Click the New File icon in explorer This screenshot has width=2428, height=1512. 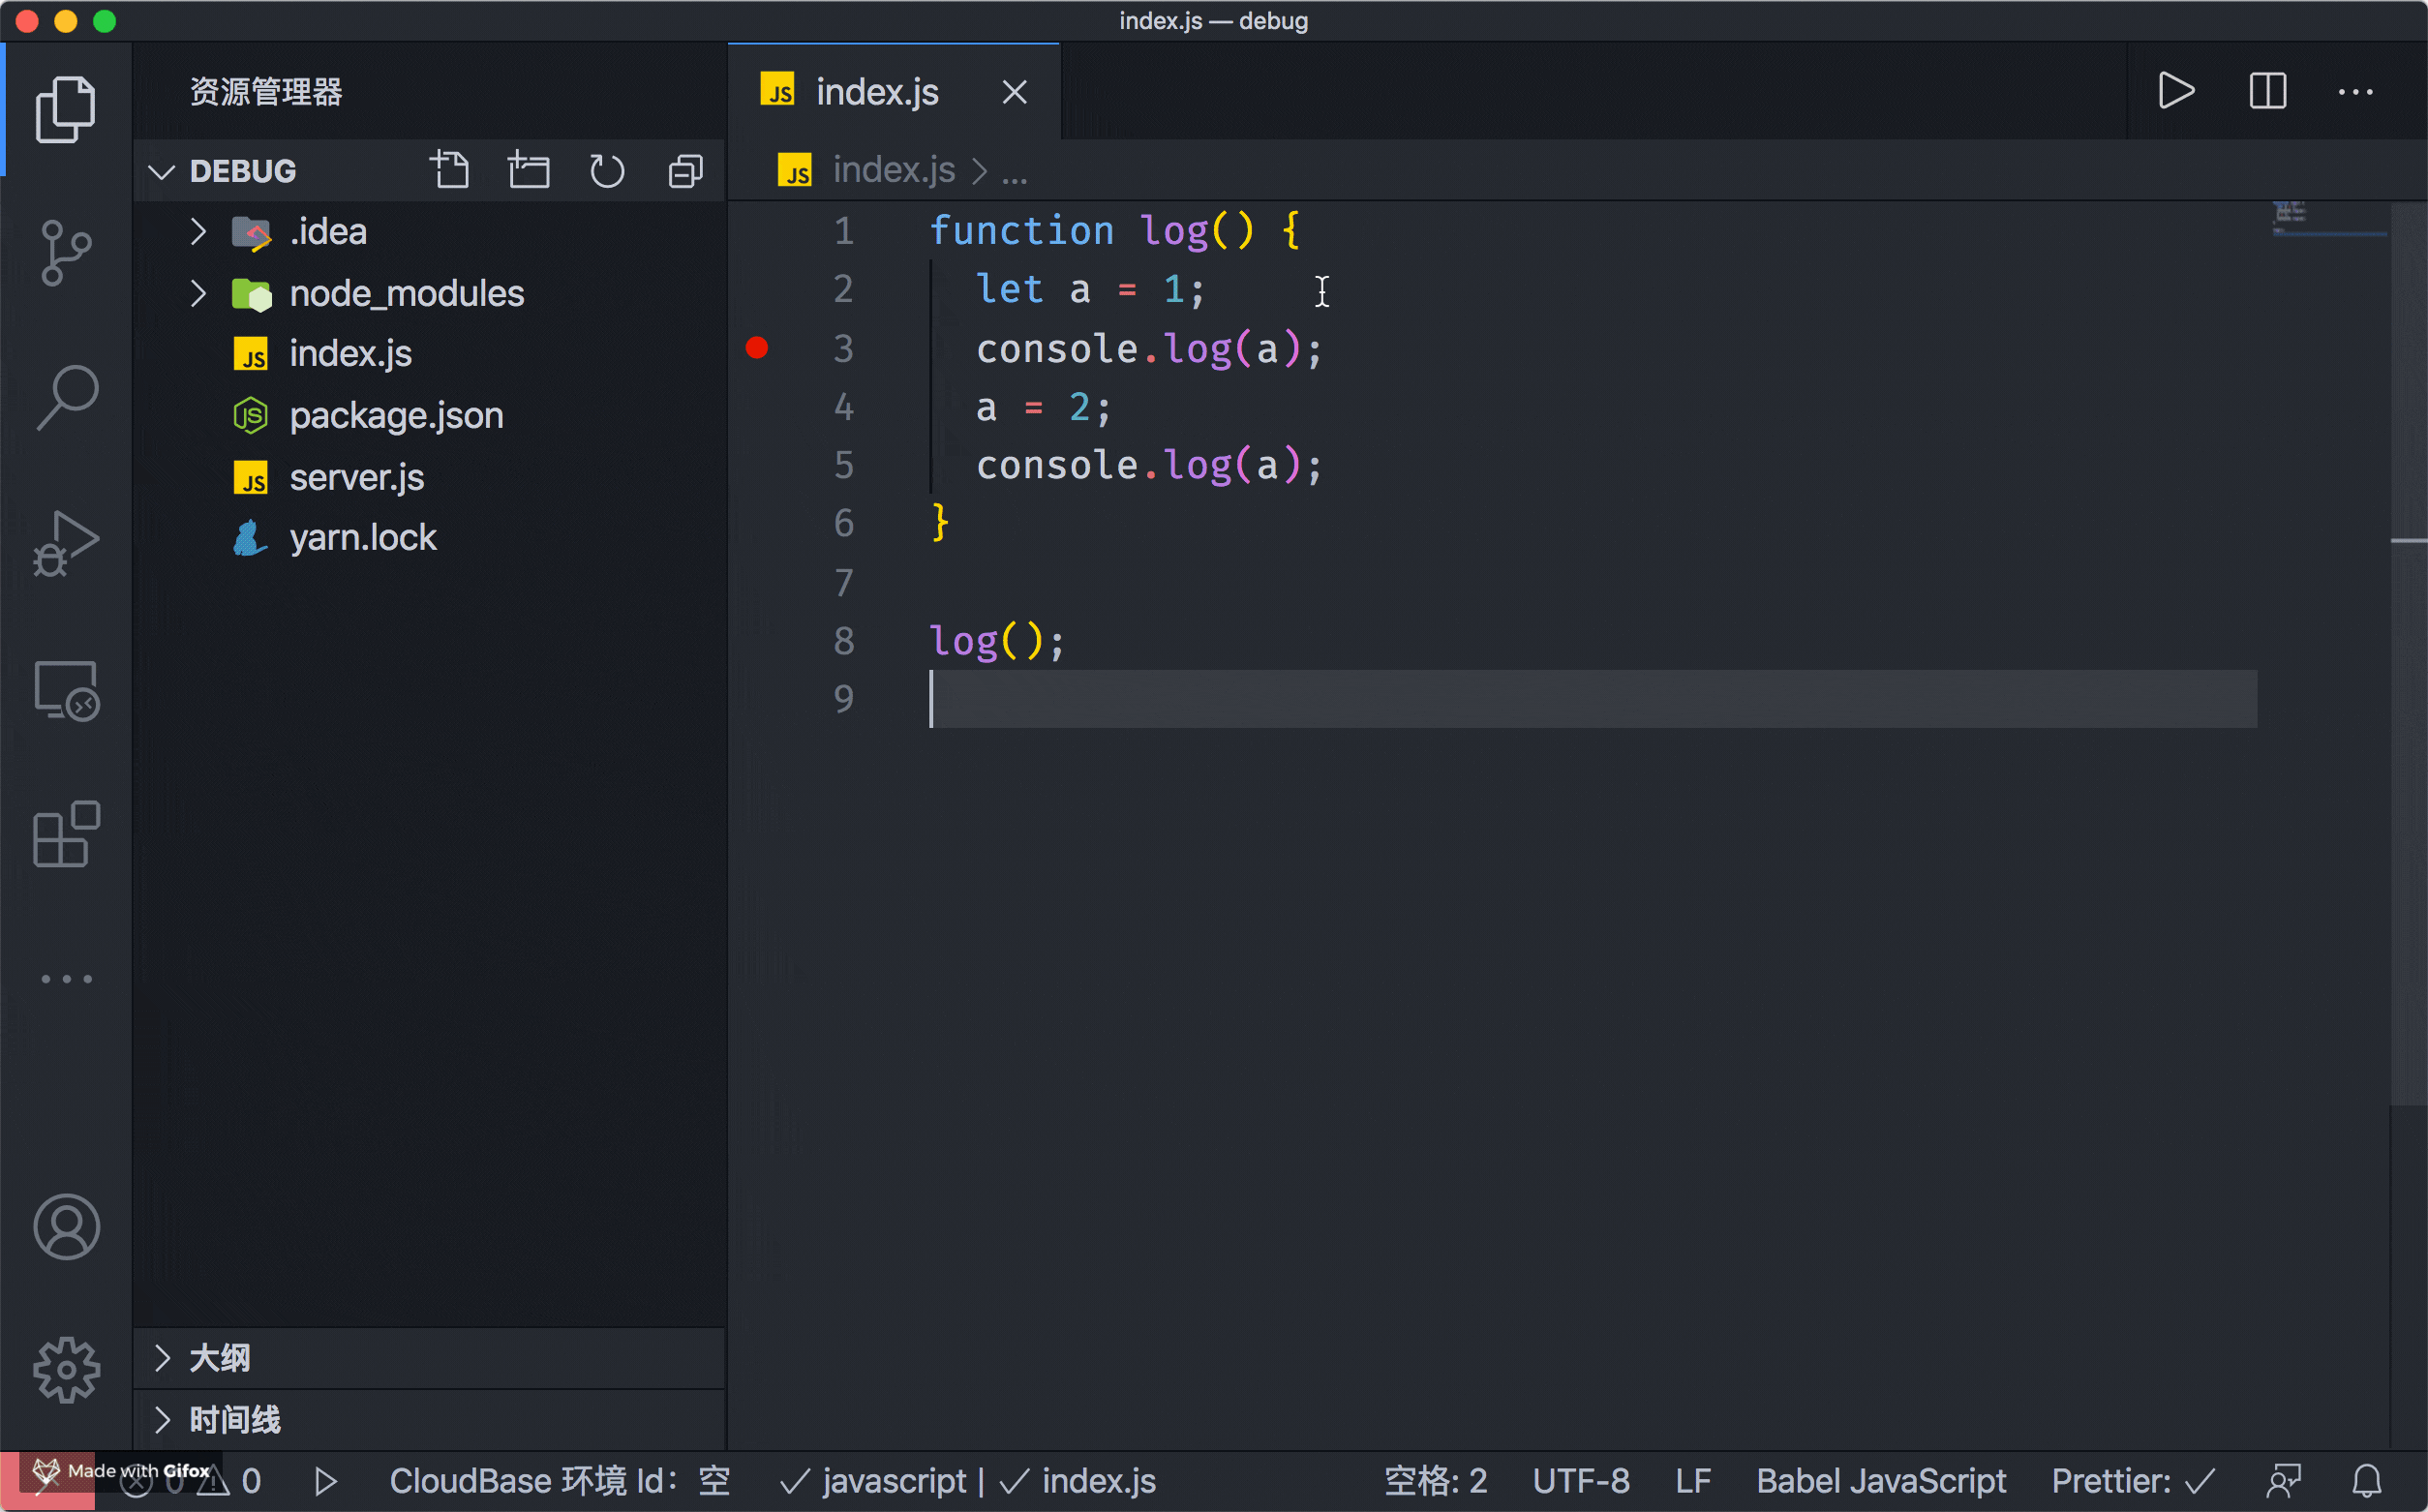click(x=450, y=171)
